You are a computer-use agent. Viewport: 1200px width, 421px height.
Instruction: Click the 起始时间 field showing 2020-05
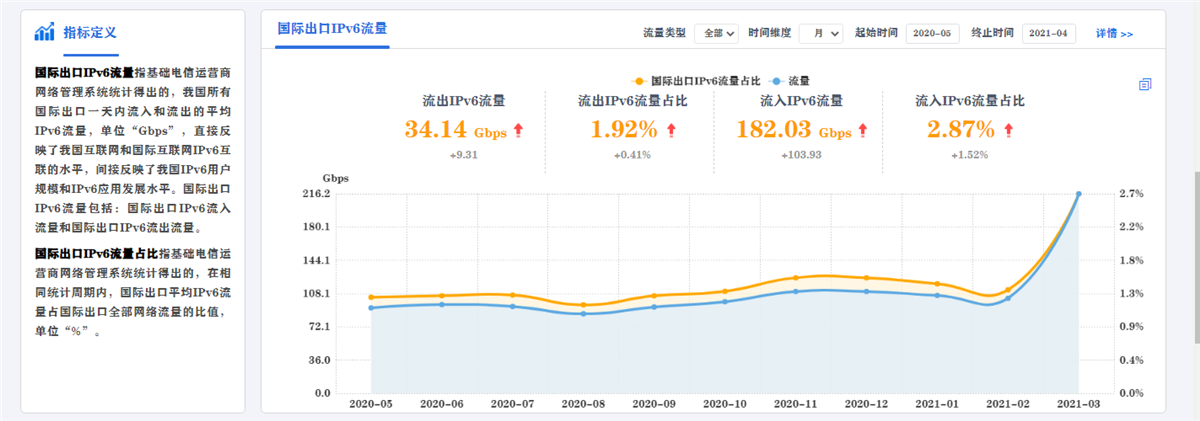click(932, 33)
